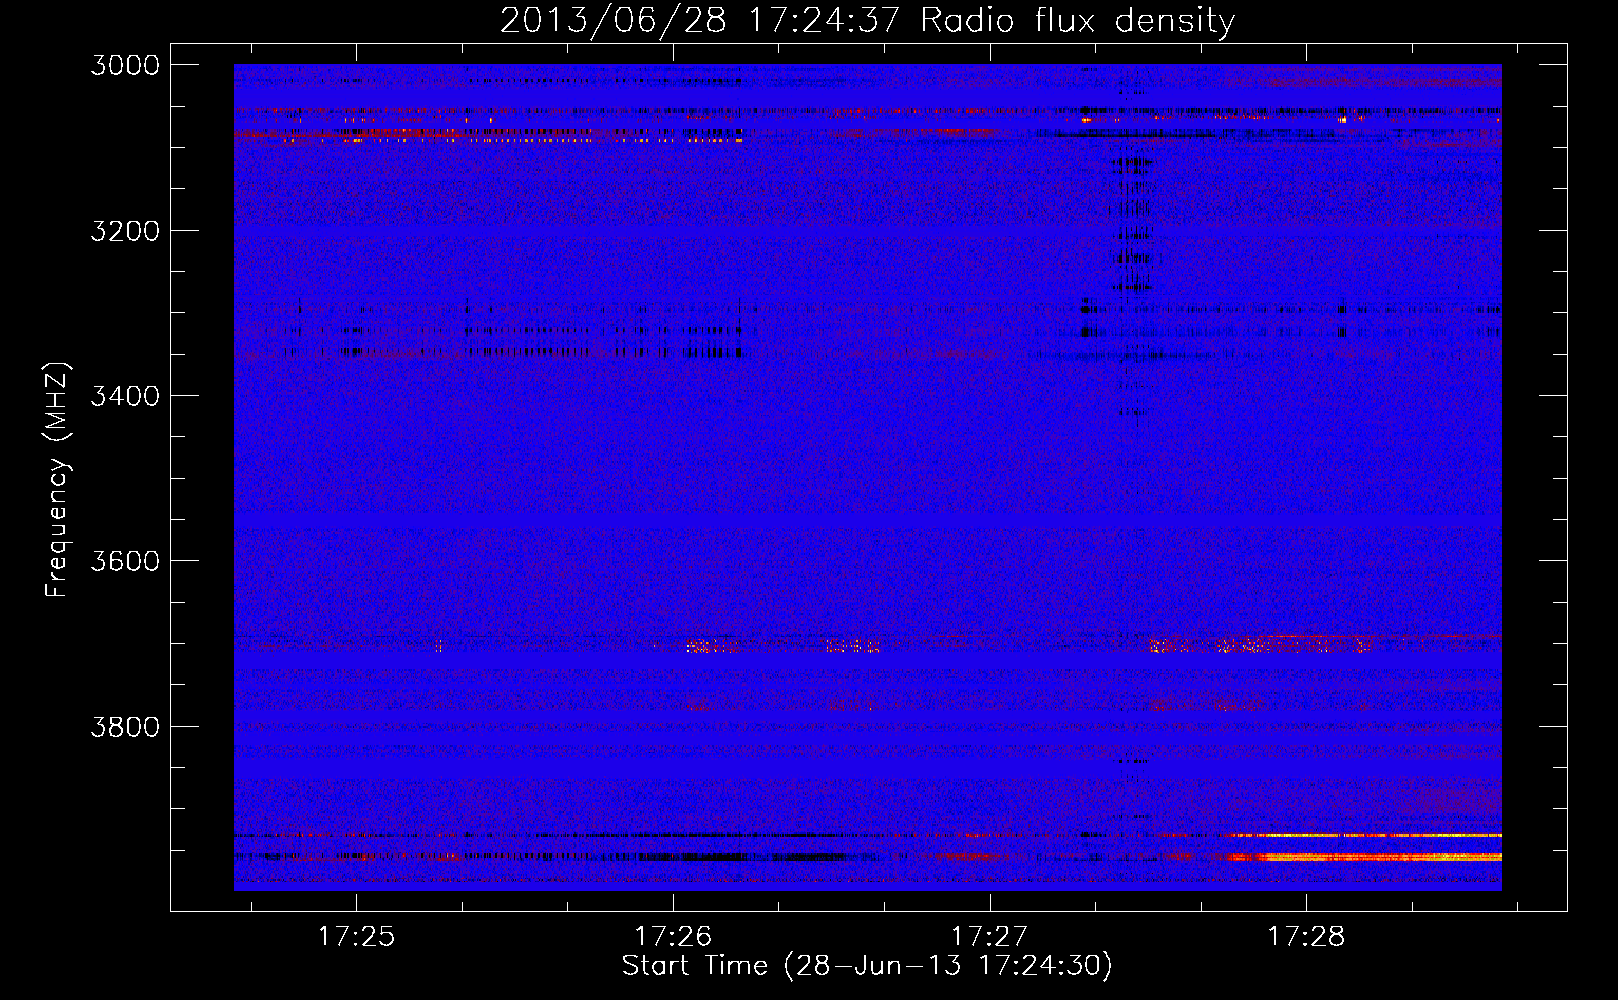
Task: Click the 'Start Time (28-Jun-13 17:24:30)' axis title
Action: point(867,966)
